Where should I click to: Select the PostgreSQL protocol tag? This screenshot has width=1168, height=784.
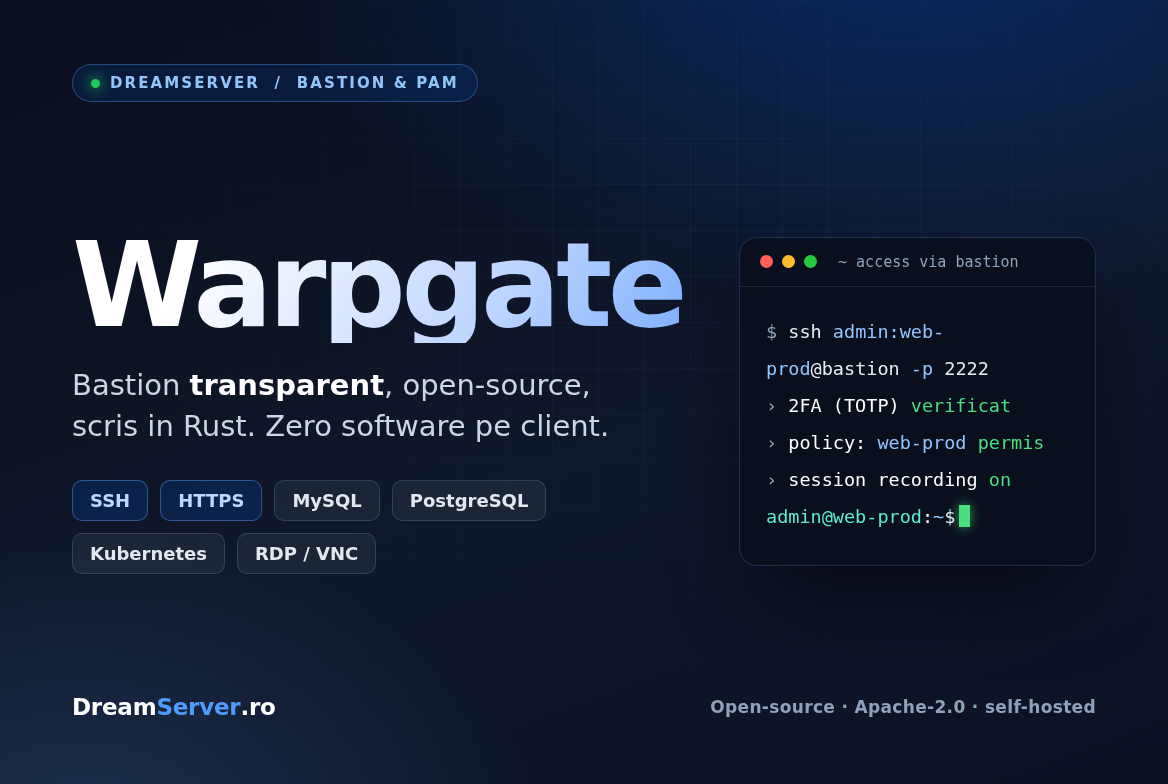click(469, 501)
